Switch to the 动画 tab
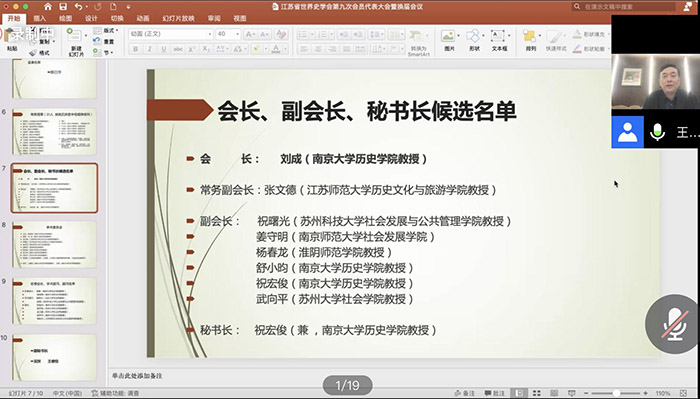The image size is (700, 399). tap(143, 18)
